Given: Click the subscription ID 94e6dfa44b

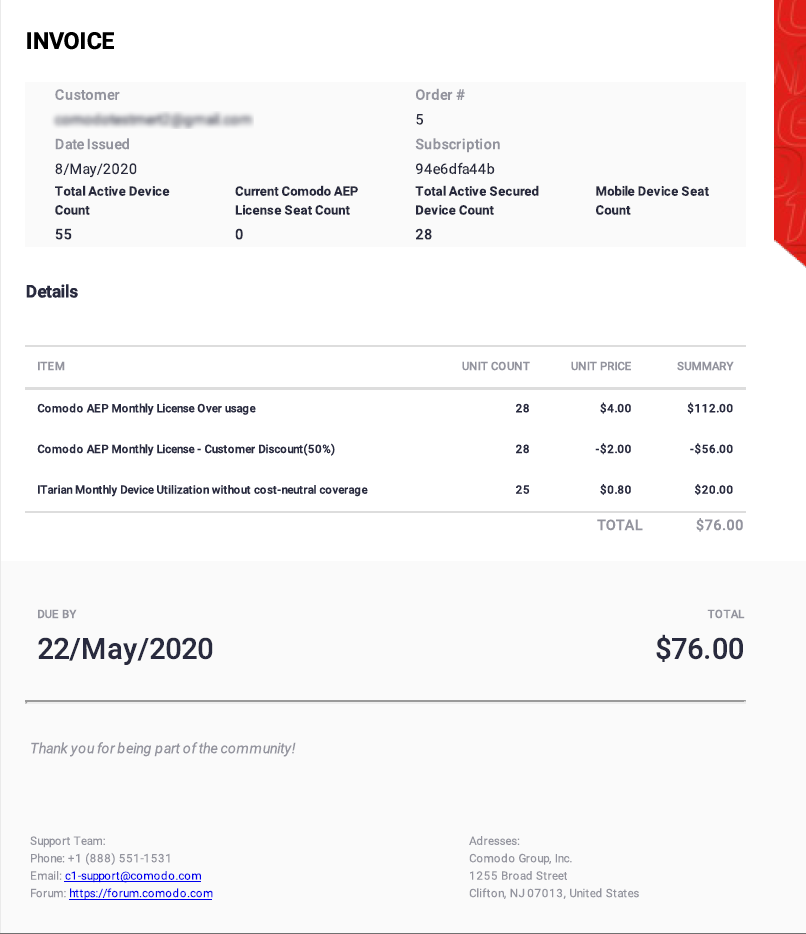Looking at the screenshot, I should (x=455, y=169).
